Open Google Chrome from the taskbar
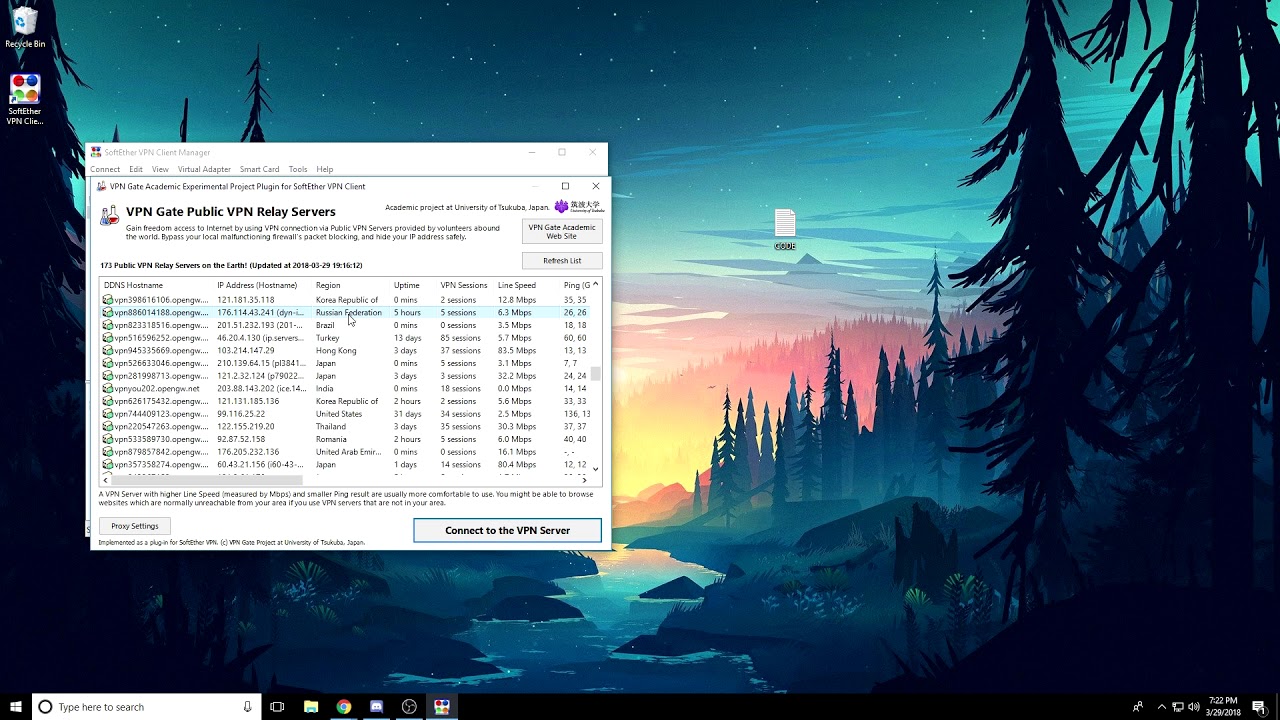 coord(344,707)
